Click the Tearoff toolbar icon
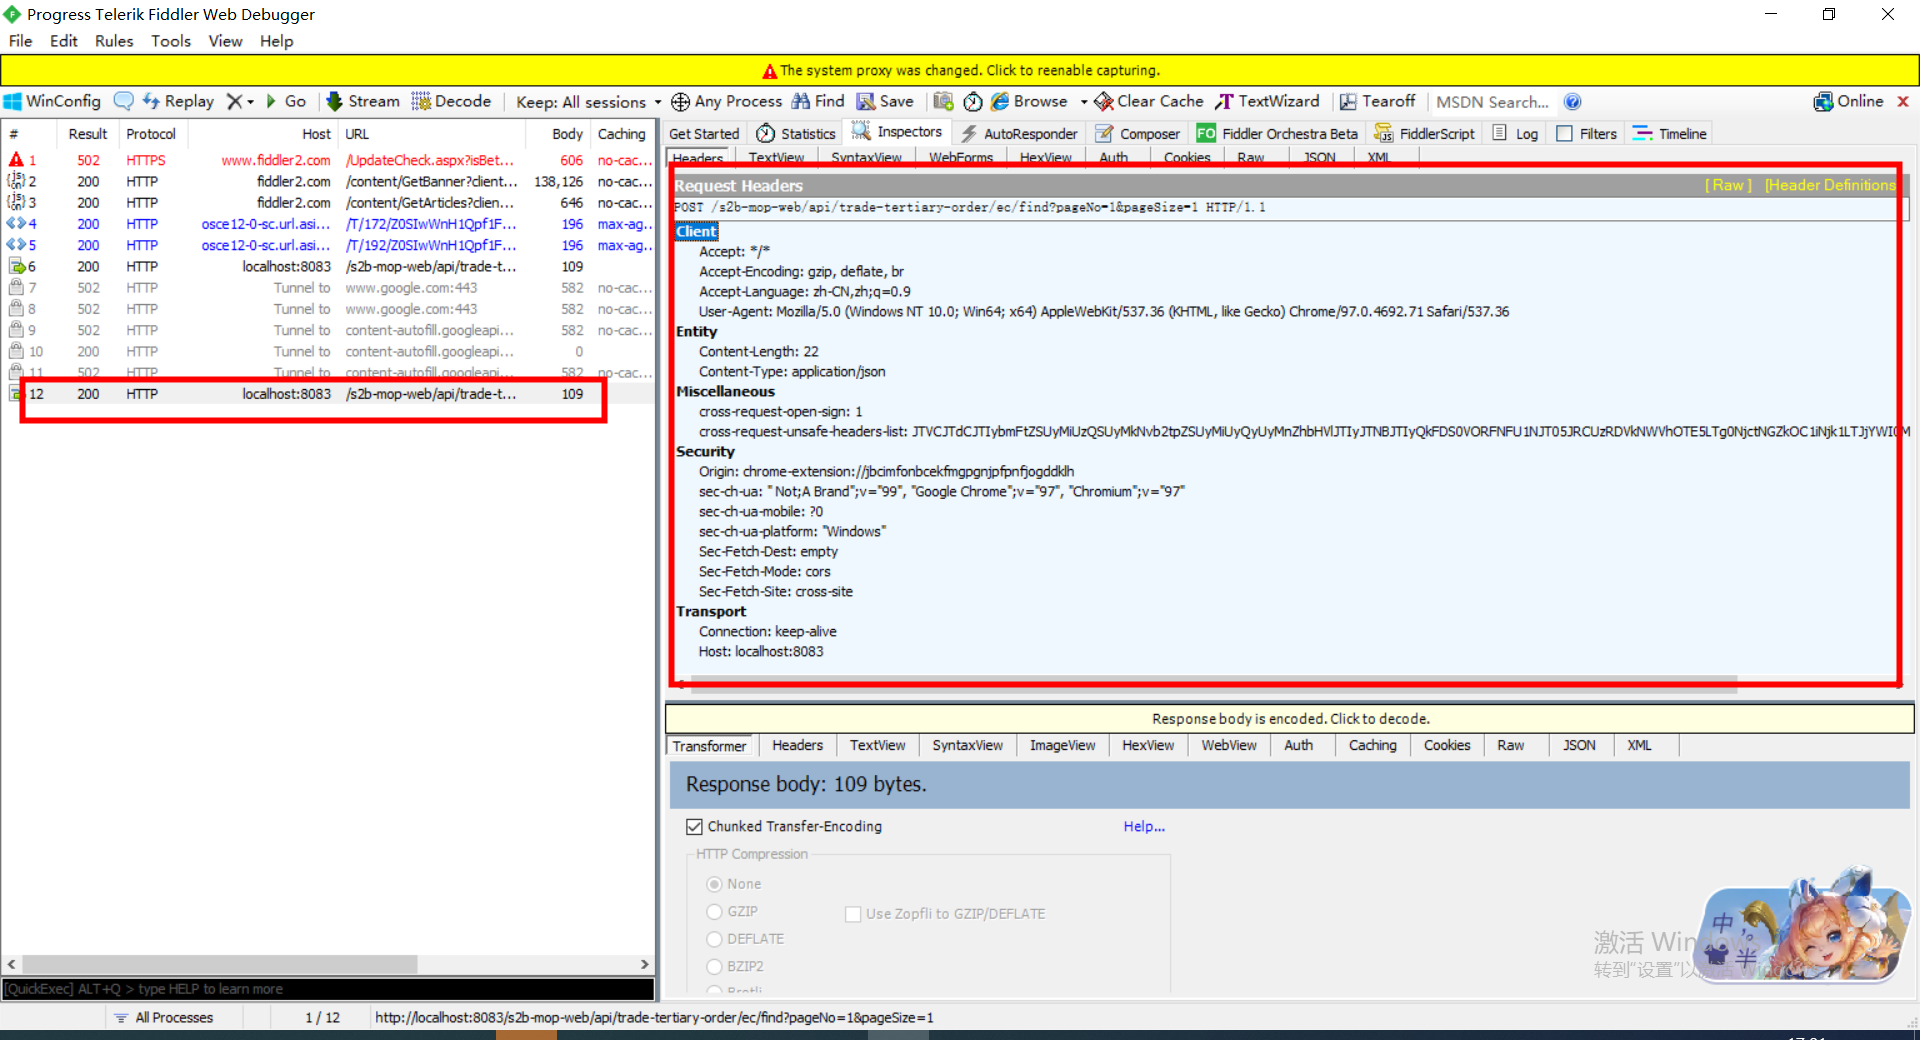Image resolution: width=1920 pixels, height=1040 pixels. 1378,101
